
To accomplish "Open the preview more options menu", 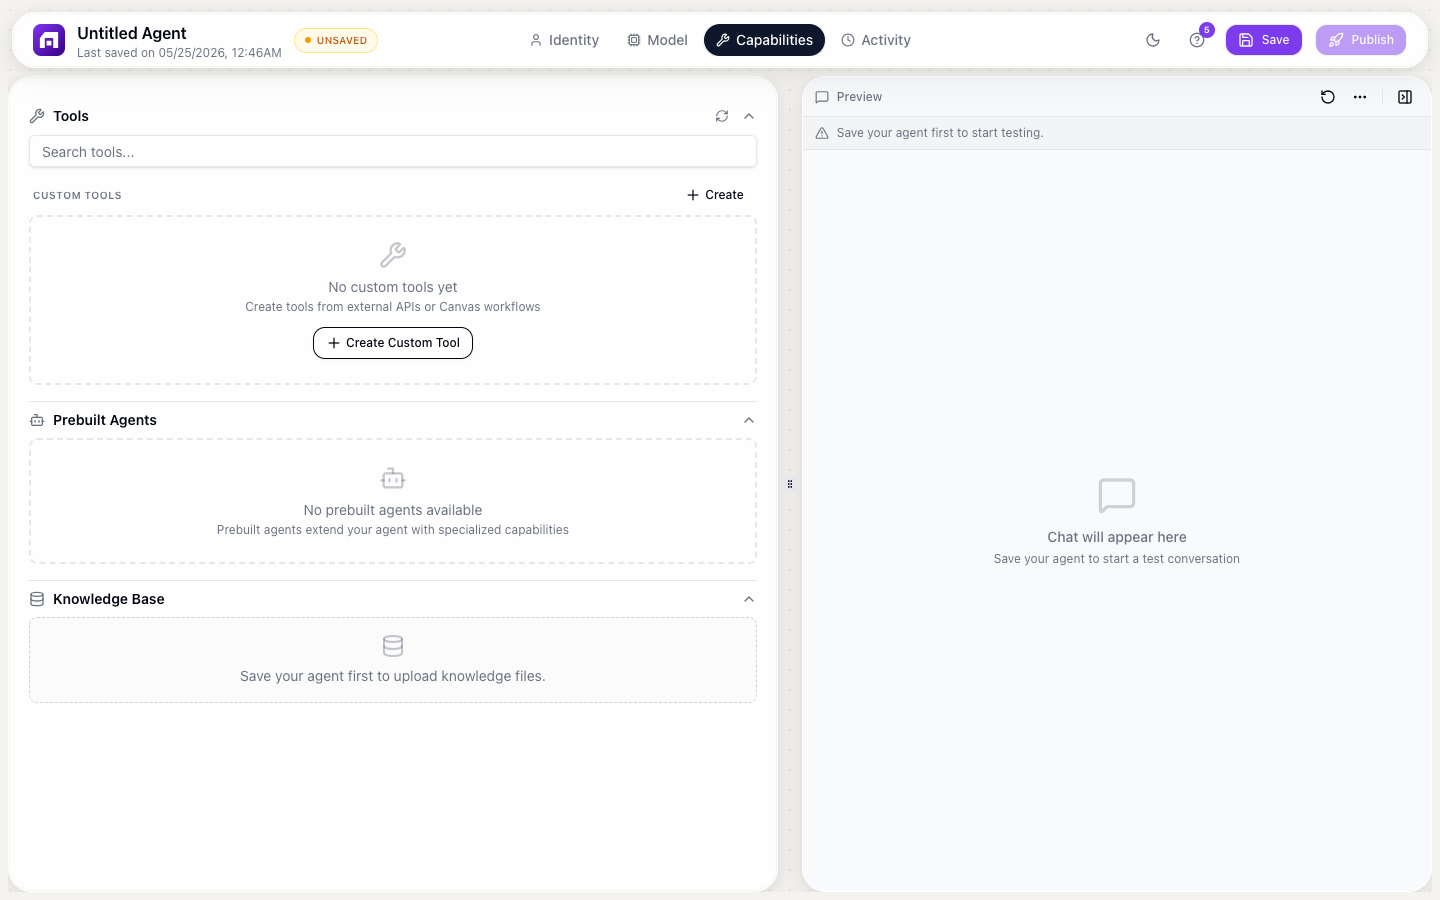I will coord(1360,97).
